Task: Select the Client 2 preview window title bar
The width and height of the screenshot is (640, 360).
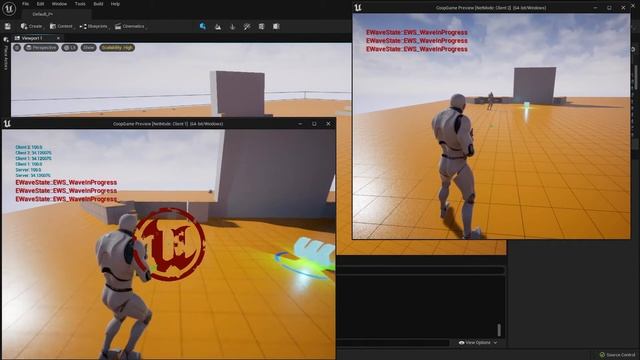Action: [491, 8]
